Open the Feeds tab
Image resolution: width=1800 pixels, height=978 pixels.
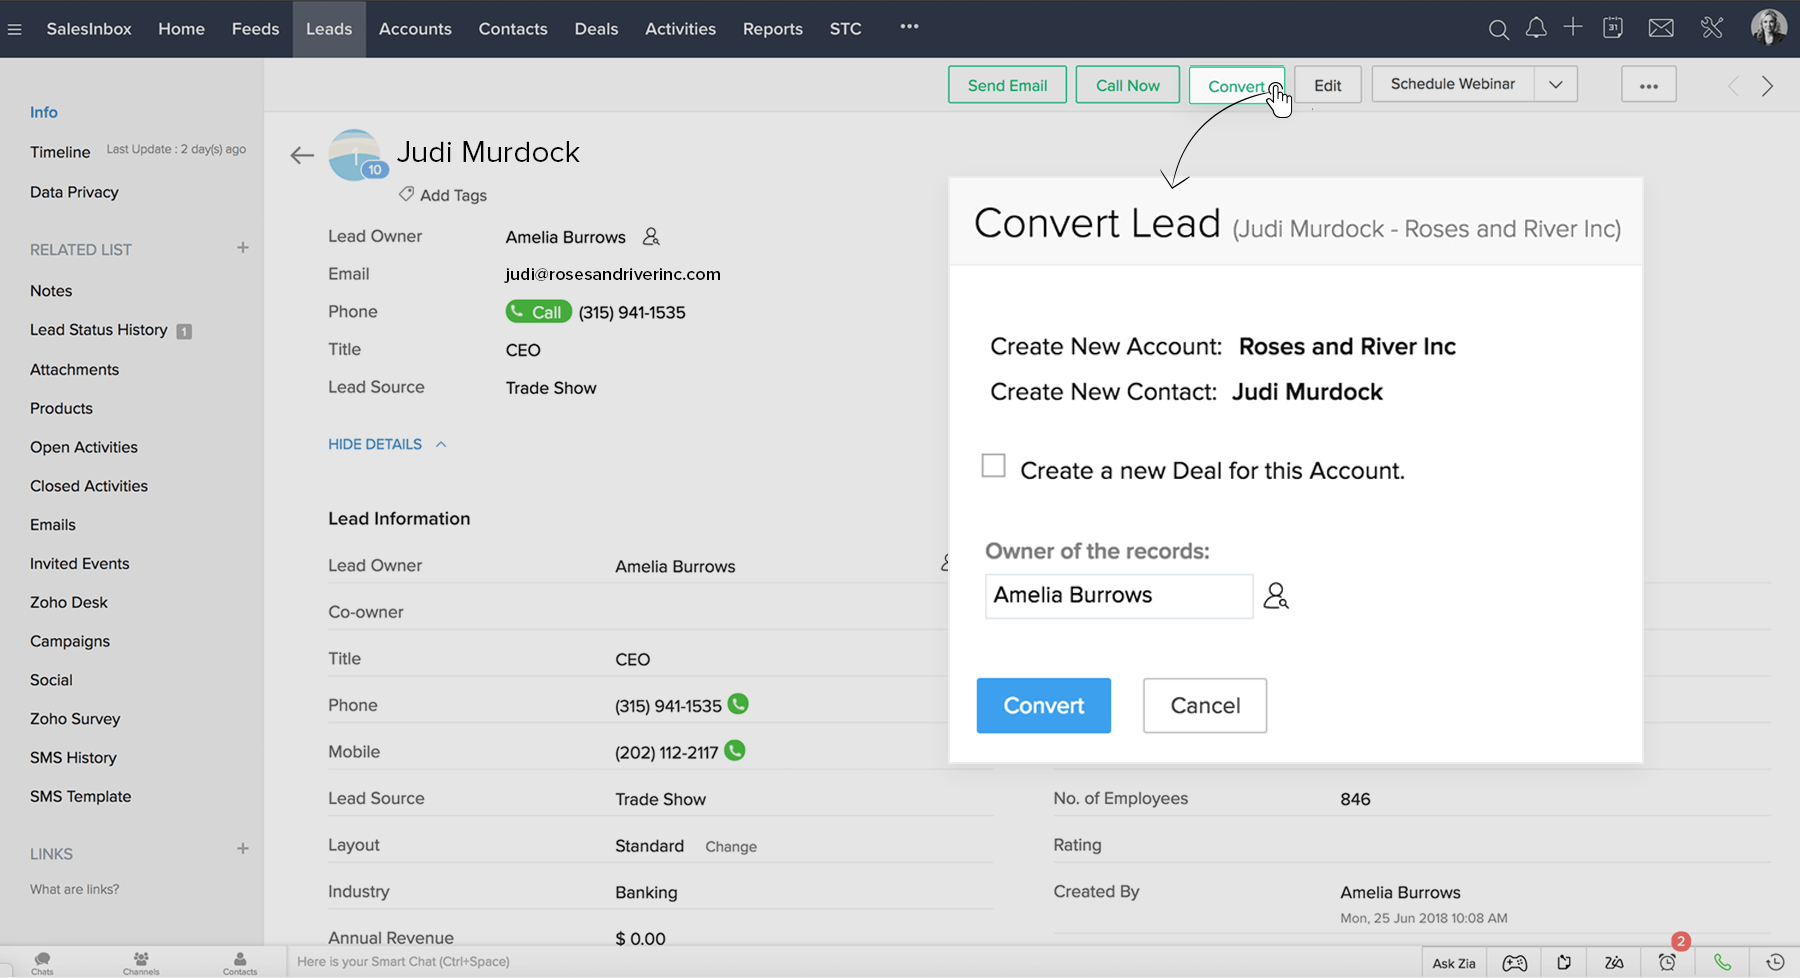click(255, 29)
